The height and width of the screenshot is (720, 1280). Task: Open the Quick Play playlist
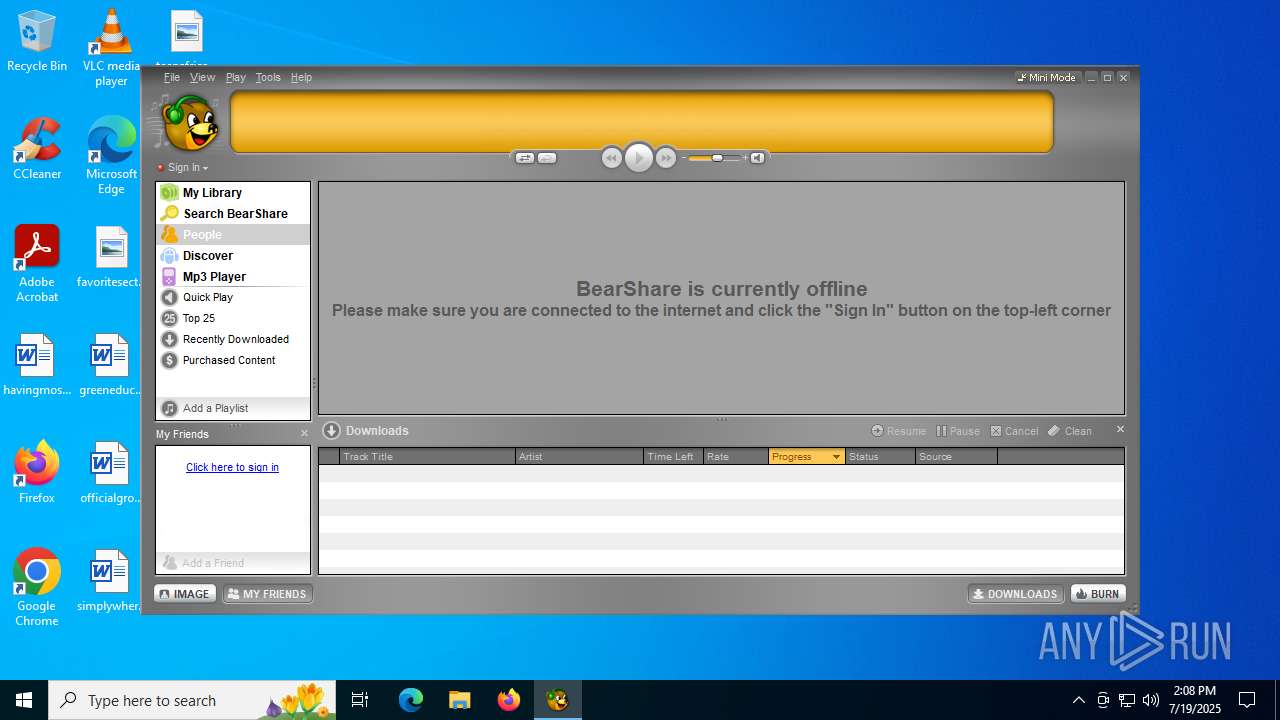(x=233, y=297)
